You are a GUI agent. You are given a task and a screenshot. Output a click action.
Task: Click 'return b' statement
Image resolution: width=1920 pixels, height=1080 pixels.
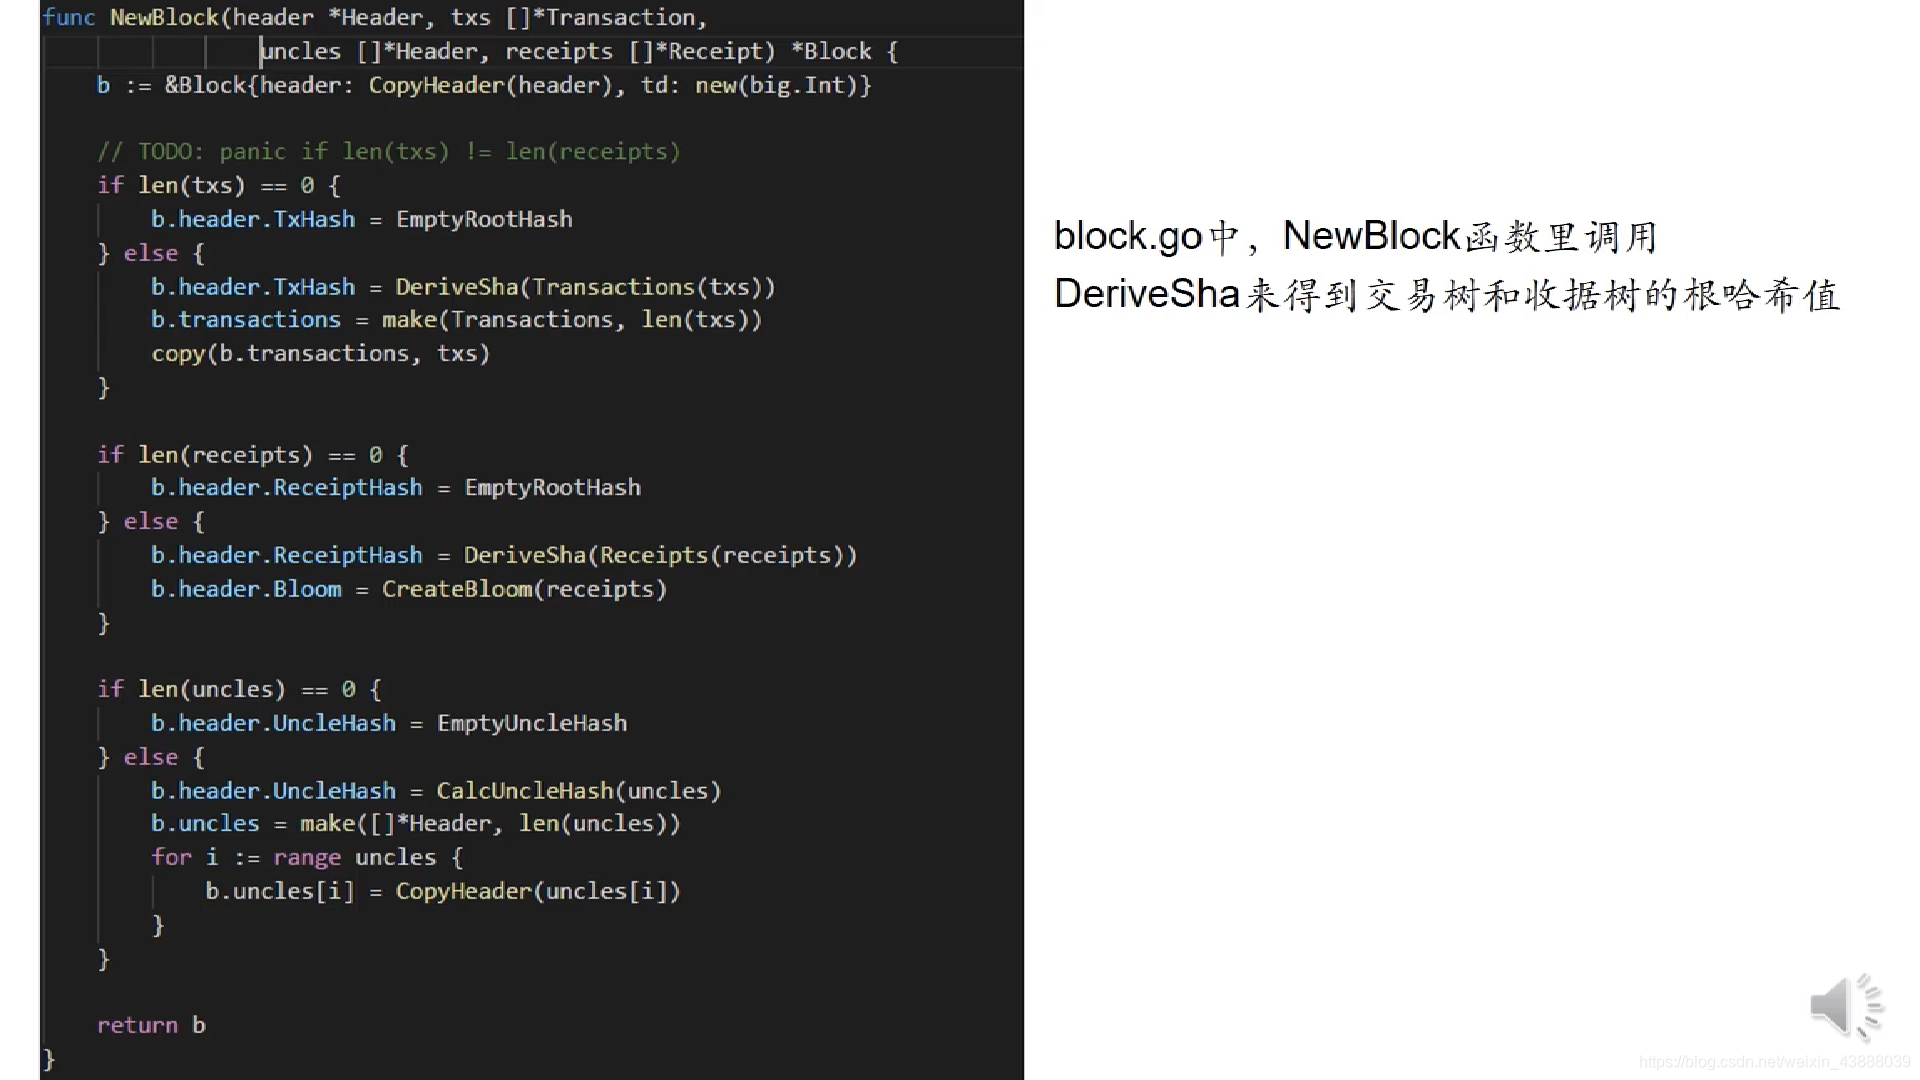151,1025
